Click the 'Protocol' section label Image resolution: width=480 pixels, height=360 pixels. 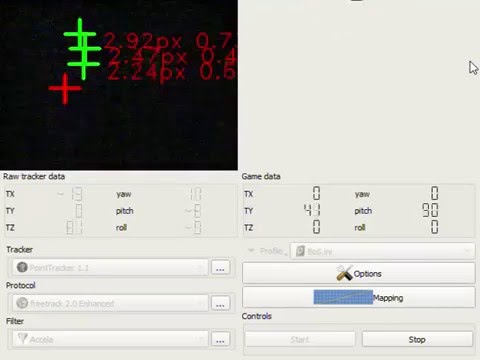click(21, 285)
